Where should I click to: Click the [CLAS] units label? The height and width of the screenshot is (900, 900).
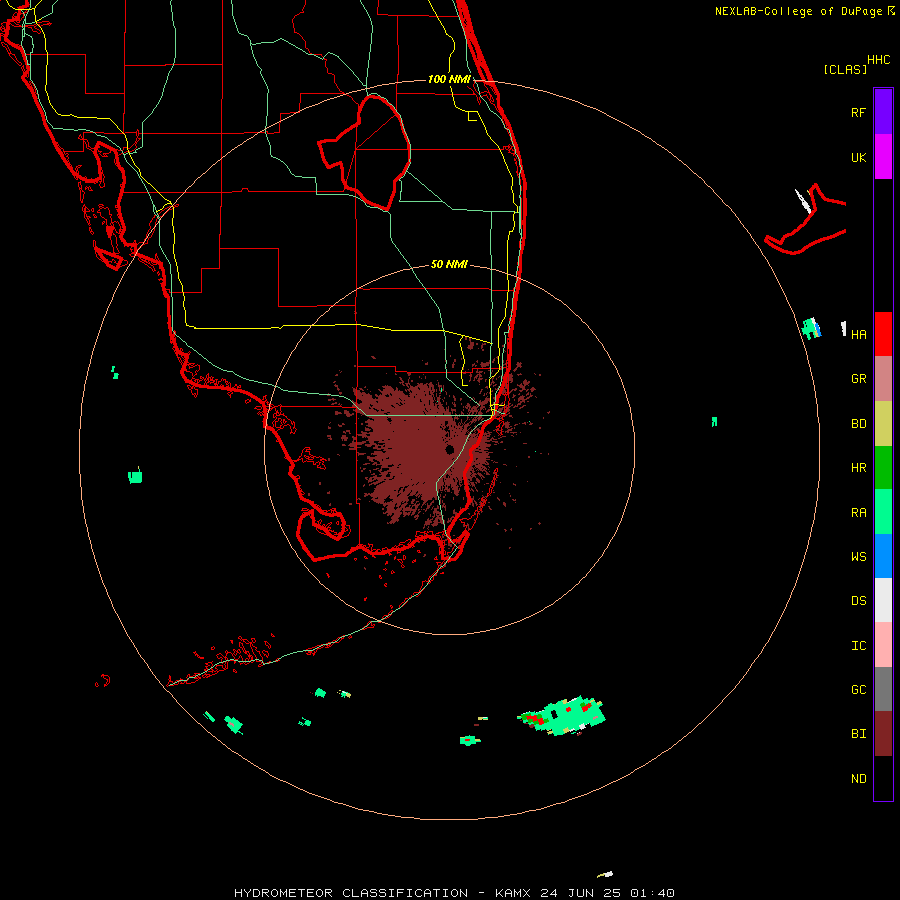(845, 69)
